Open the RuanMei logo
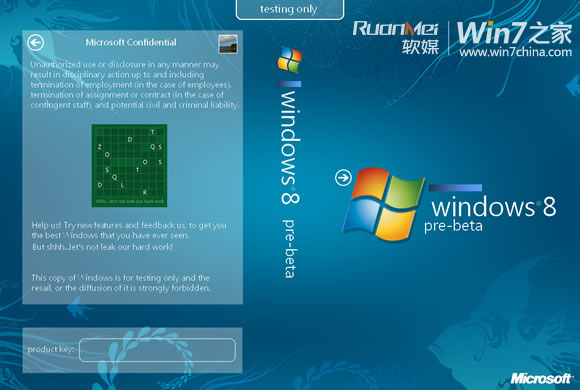This screenshot has width=580, height=390. pyautogui.click(x=395, y=37)
